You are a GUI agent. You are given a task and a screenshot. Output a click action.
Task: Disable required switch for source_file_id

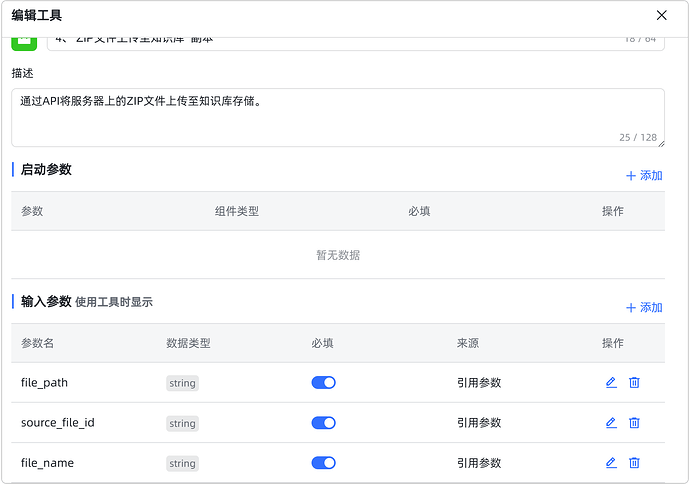(x=323, y=423)
